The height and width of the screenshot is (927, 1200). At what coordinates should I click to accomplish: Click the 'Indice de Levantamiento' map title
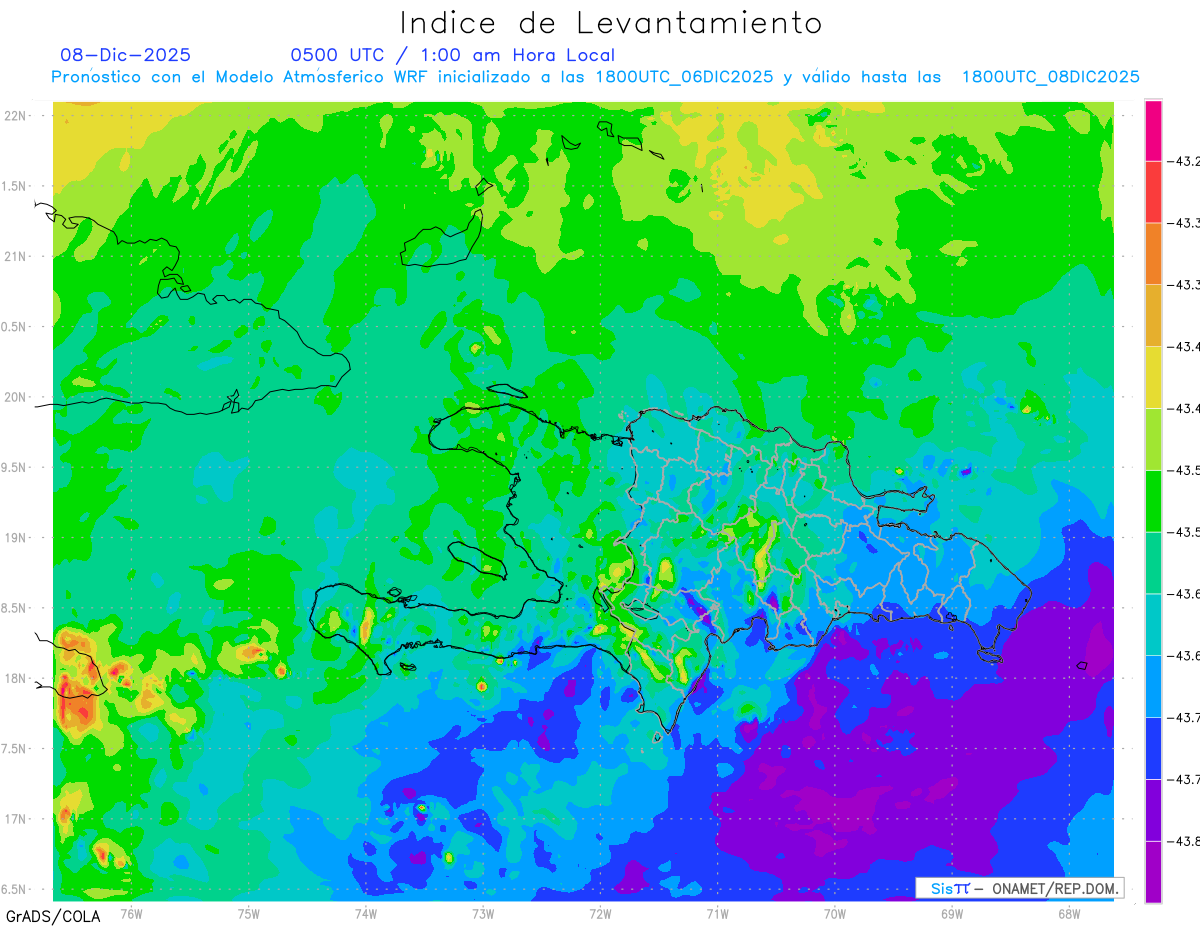coord(611,23)
